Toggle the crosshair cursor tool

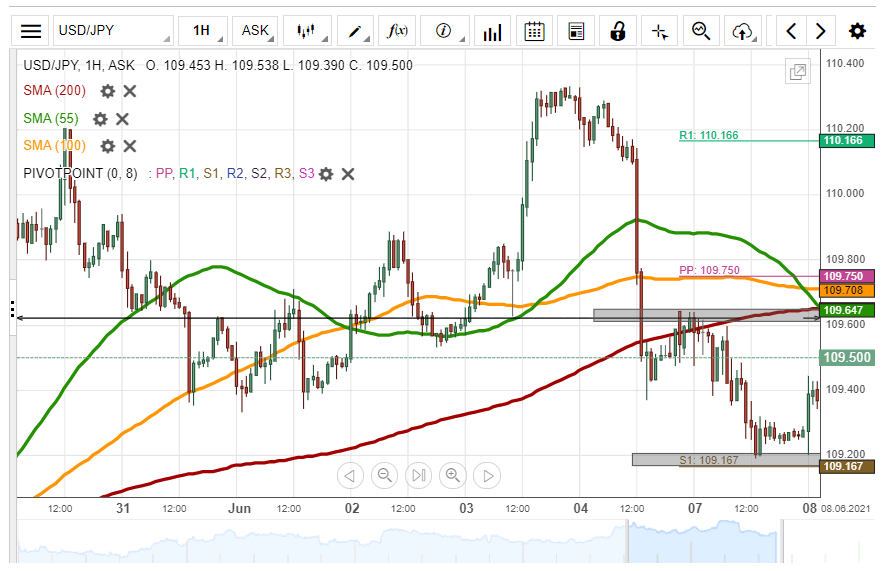click(x=659, y=31)
